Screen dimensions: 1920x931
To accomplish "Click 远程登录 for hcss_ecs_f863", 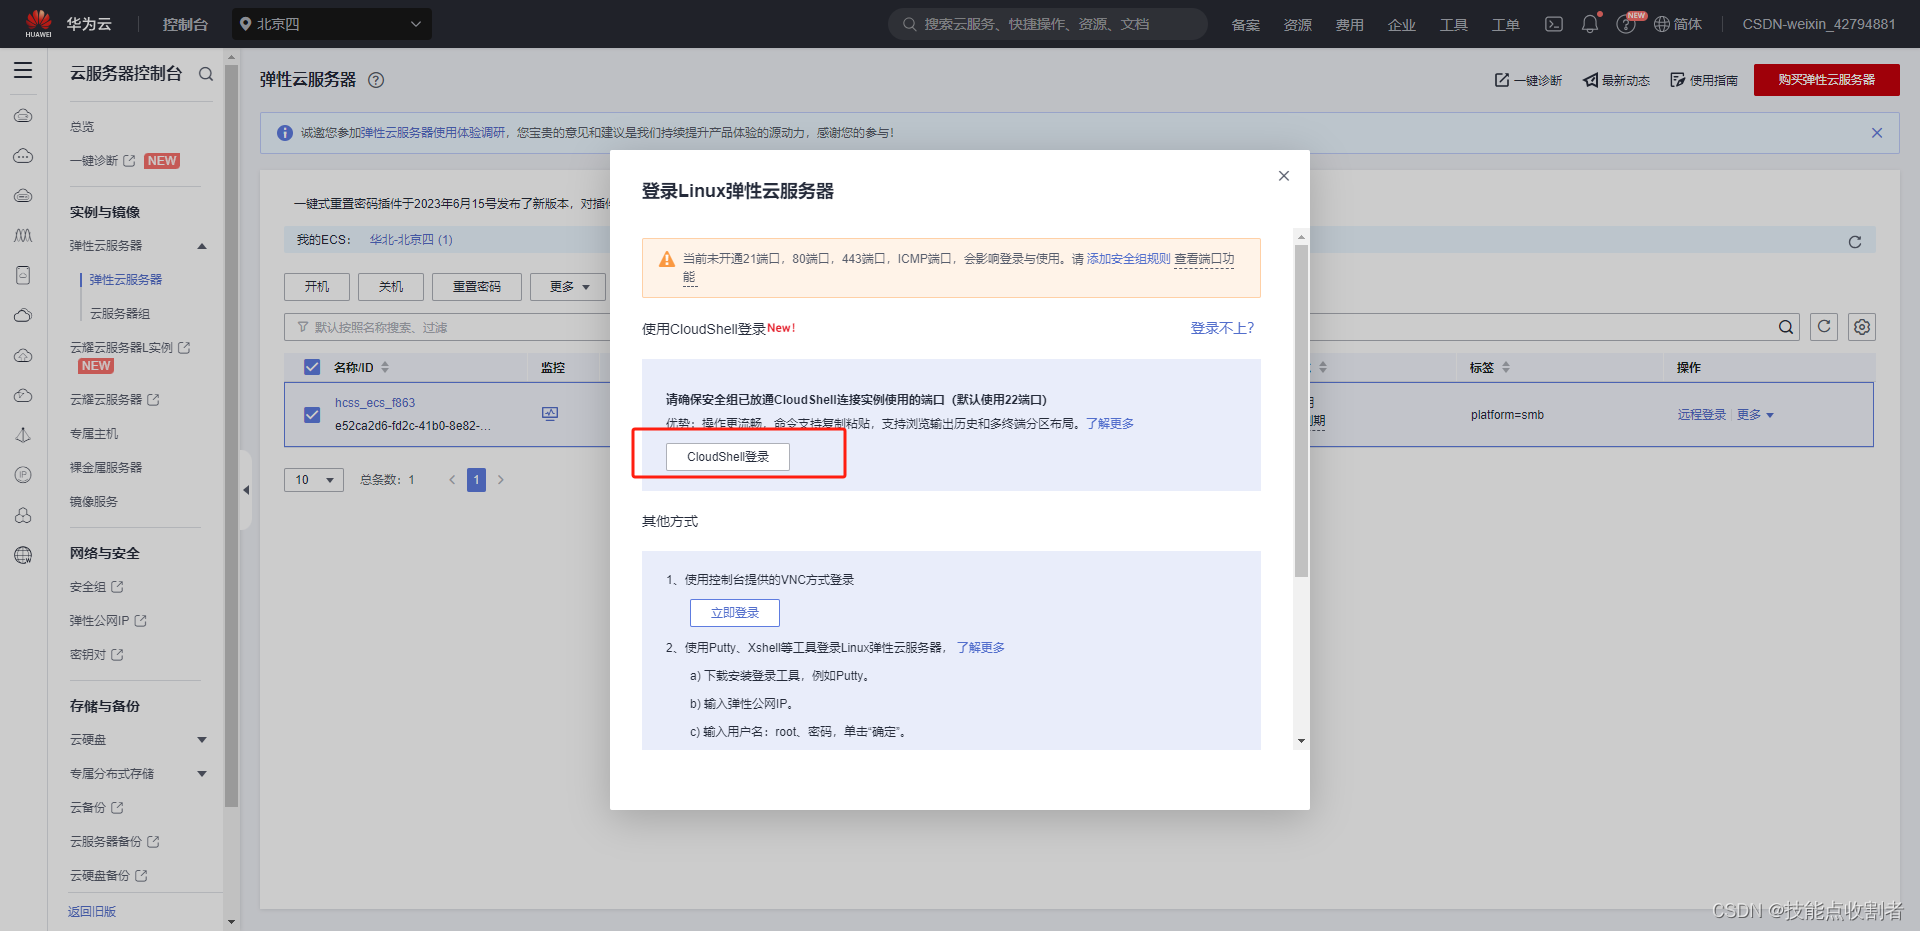I will tap(1702, 415).
